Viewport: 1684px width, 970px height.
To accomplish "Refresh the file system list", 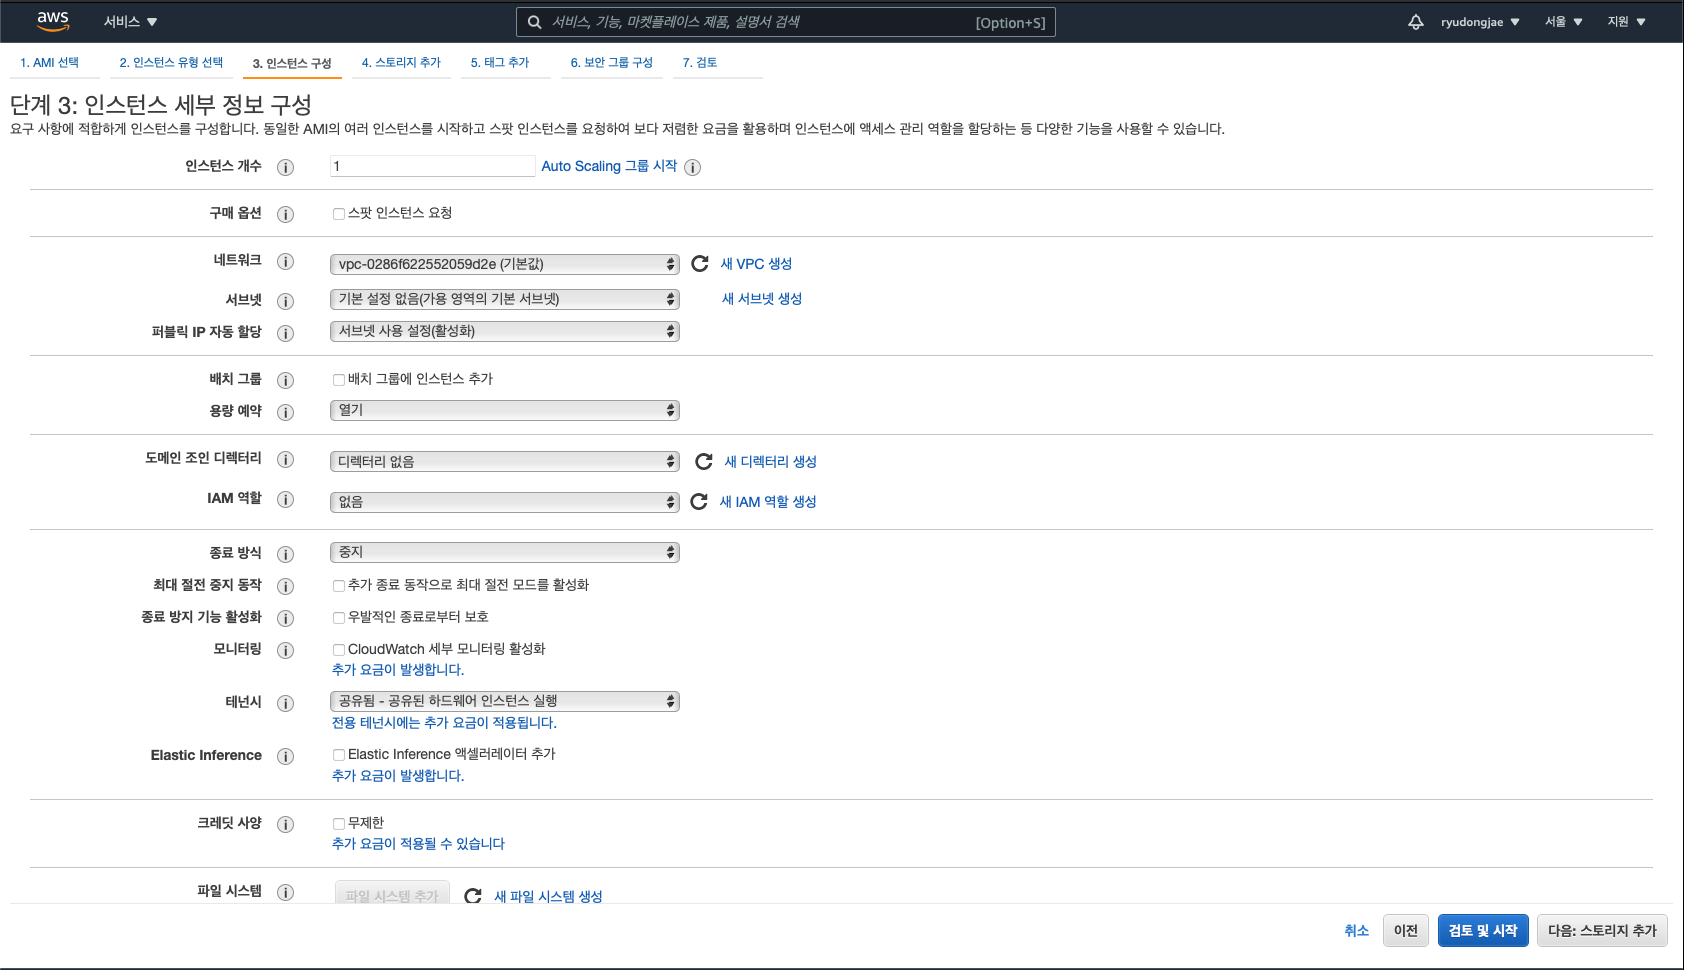I will pos(473,896).
